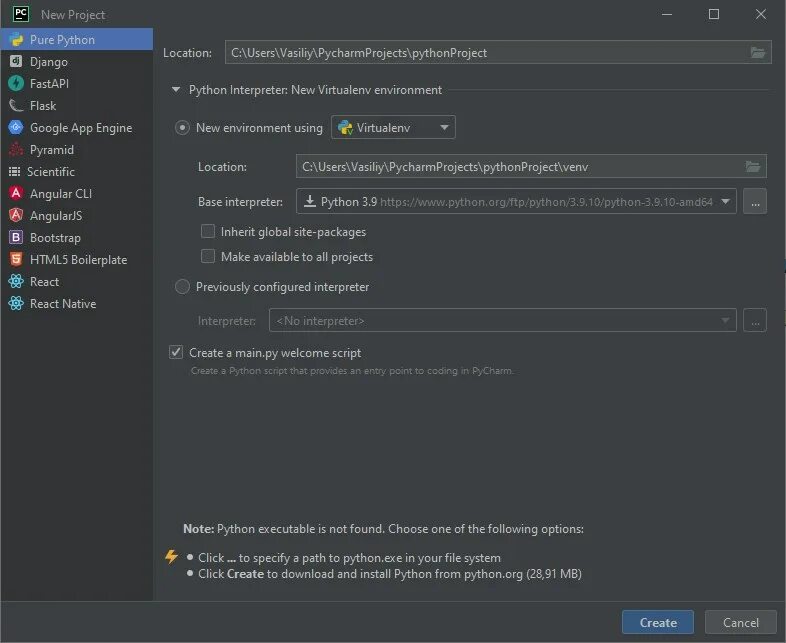The image size is (786, 643).
Task: Click the Create button
Action: pos(658,622)
